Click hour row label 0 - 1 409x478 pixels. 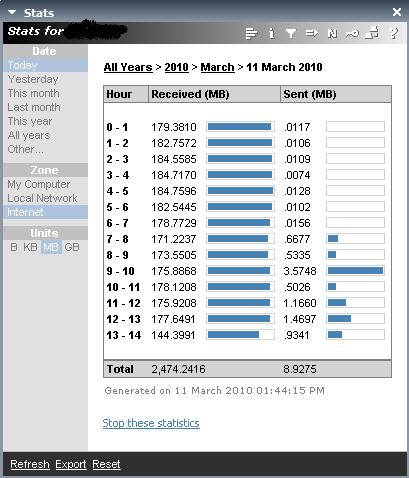click(x=117, y=127)
